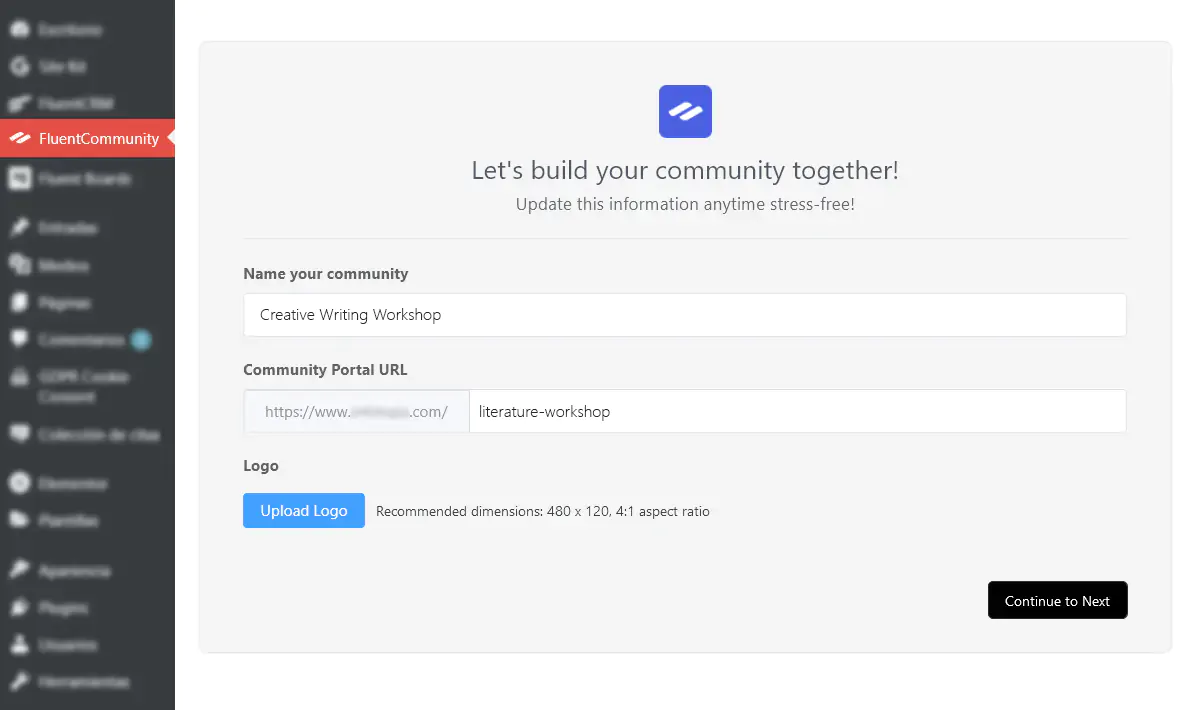Click the FluentCommunity logo above the heading
1193x710 pixels.
[x=685, y=111]
